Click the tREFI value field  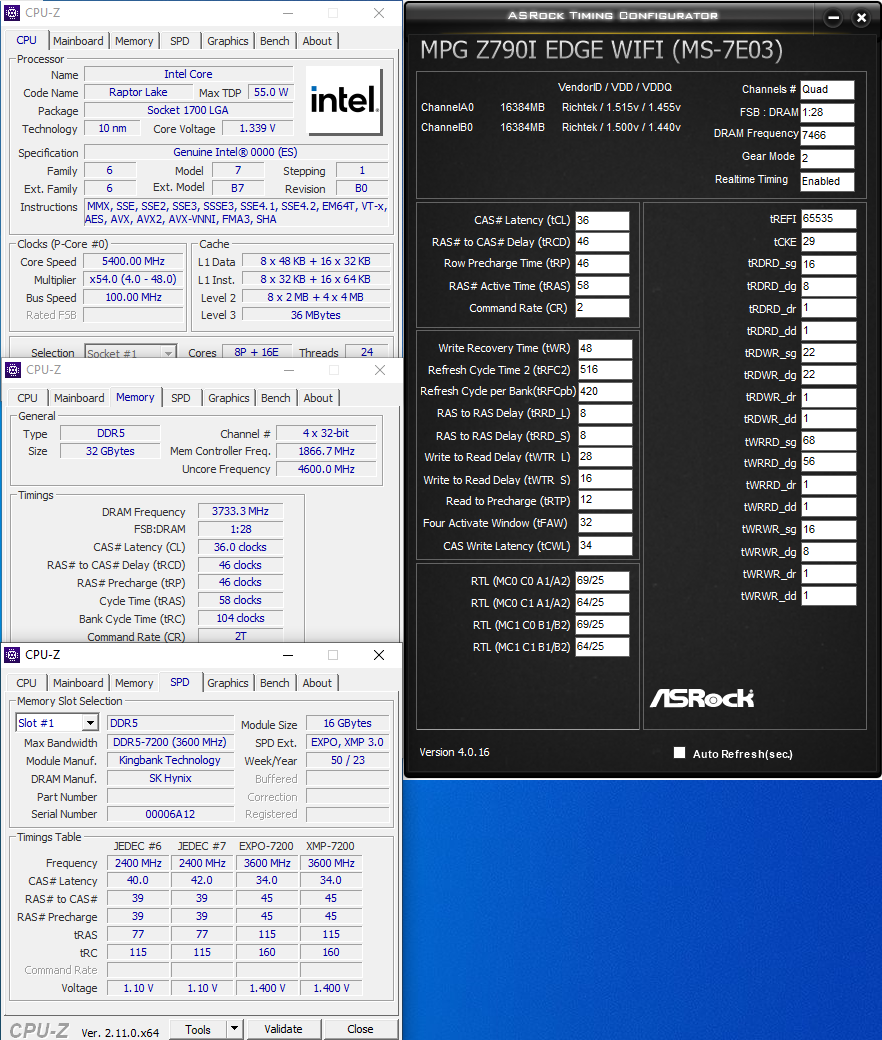click(828, 218)
